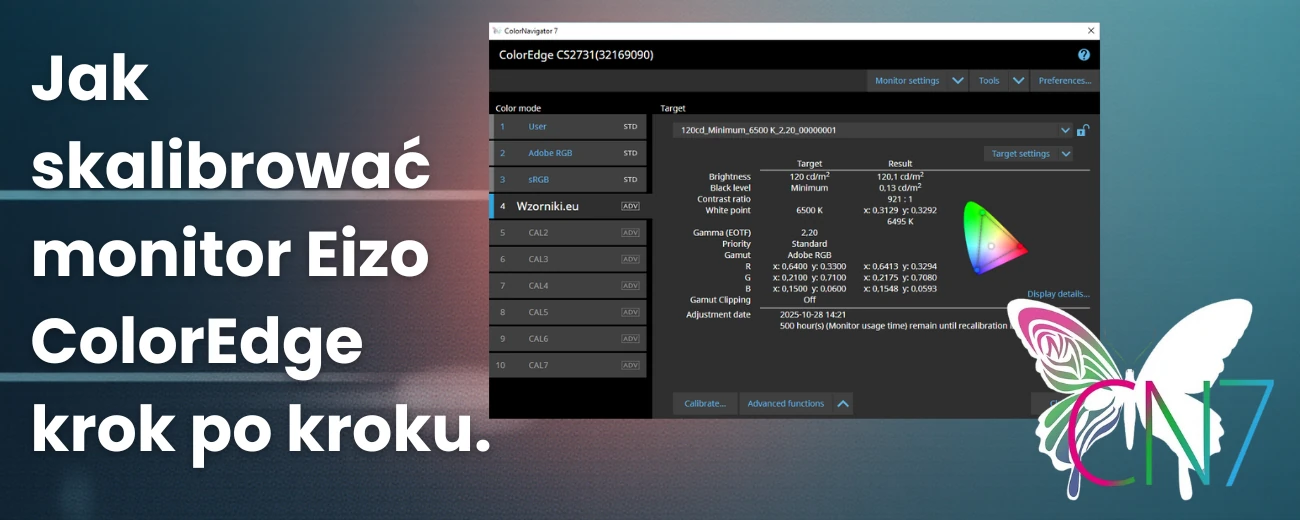Image resolution: width=1300 pixels, height=520 pixels.
Task: Click the CIE gamut chromaticity diagram
Action: pos(992,238)
